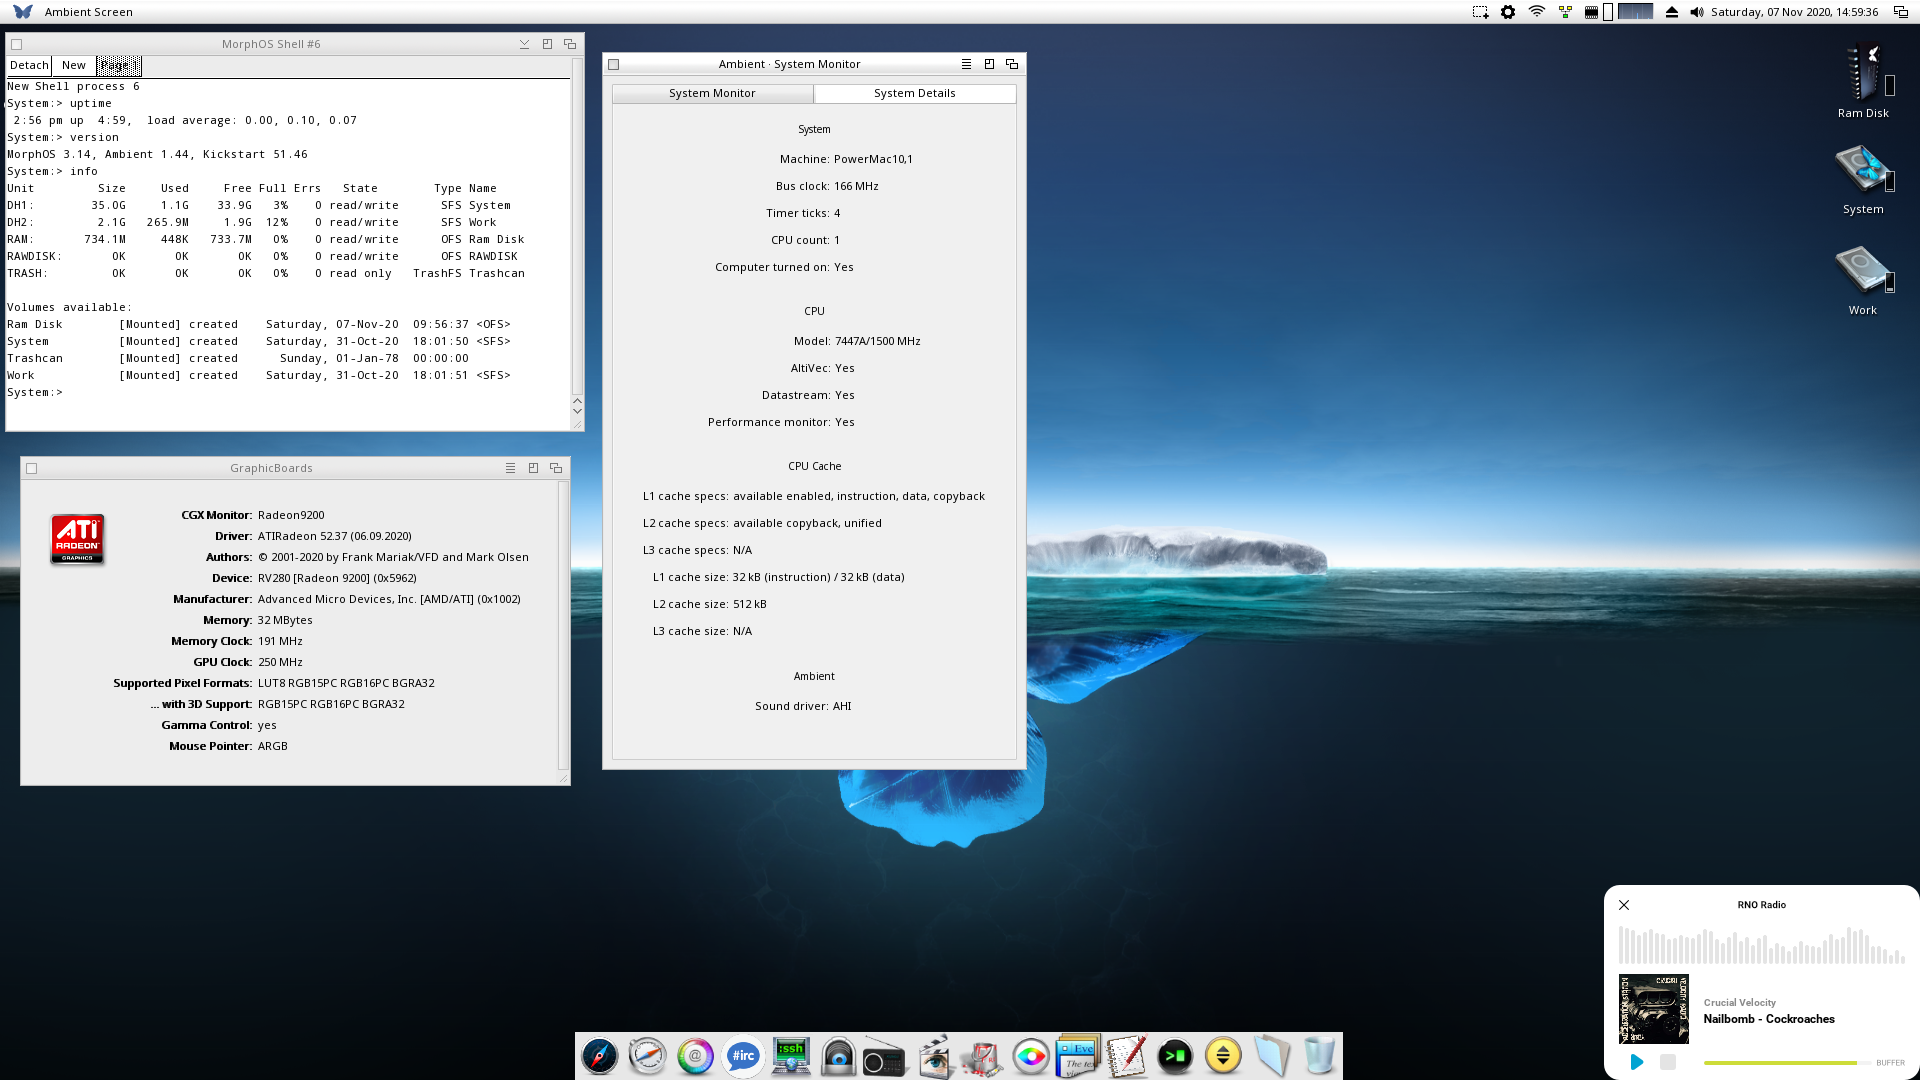Click the ATI Graphics icon in GraphicBoards

point(76,538)
